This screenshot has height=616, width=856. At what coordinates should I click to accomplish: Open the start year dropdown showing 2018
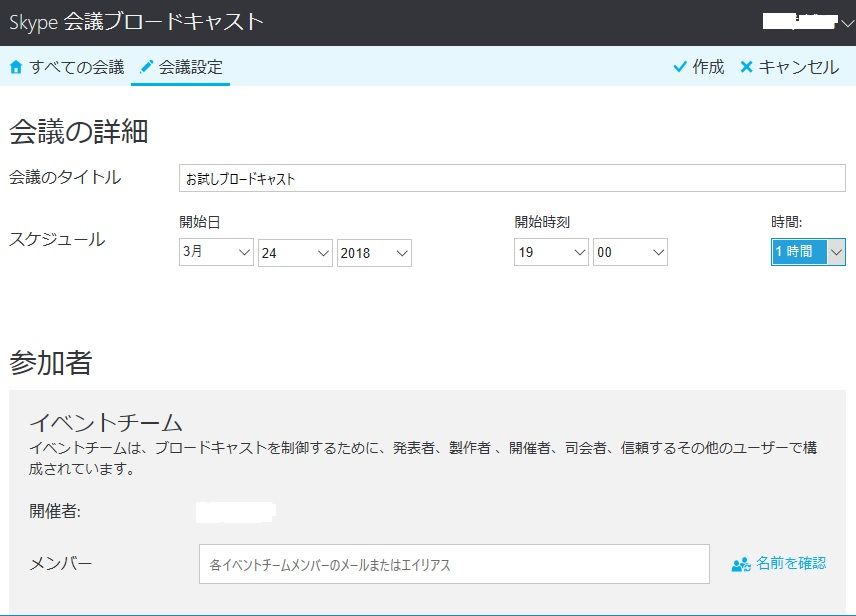[374, 253]
